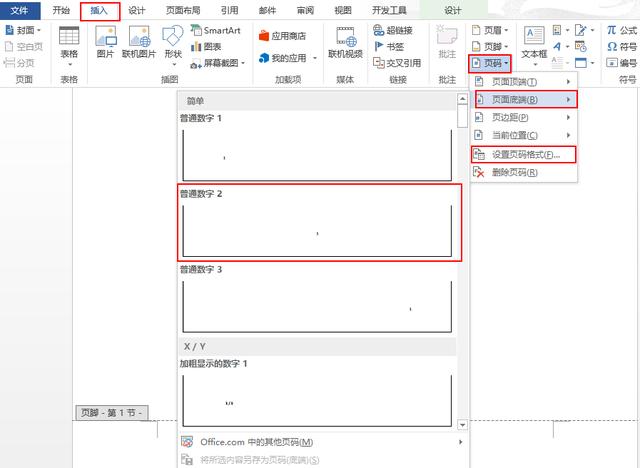
Task: Open 设置页码格式 dialog
Action: (x=523, y=155)
